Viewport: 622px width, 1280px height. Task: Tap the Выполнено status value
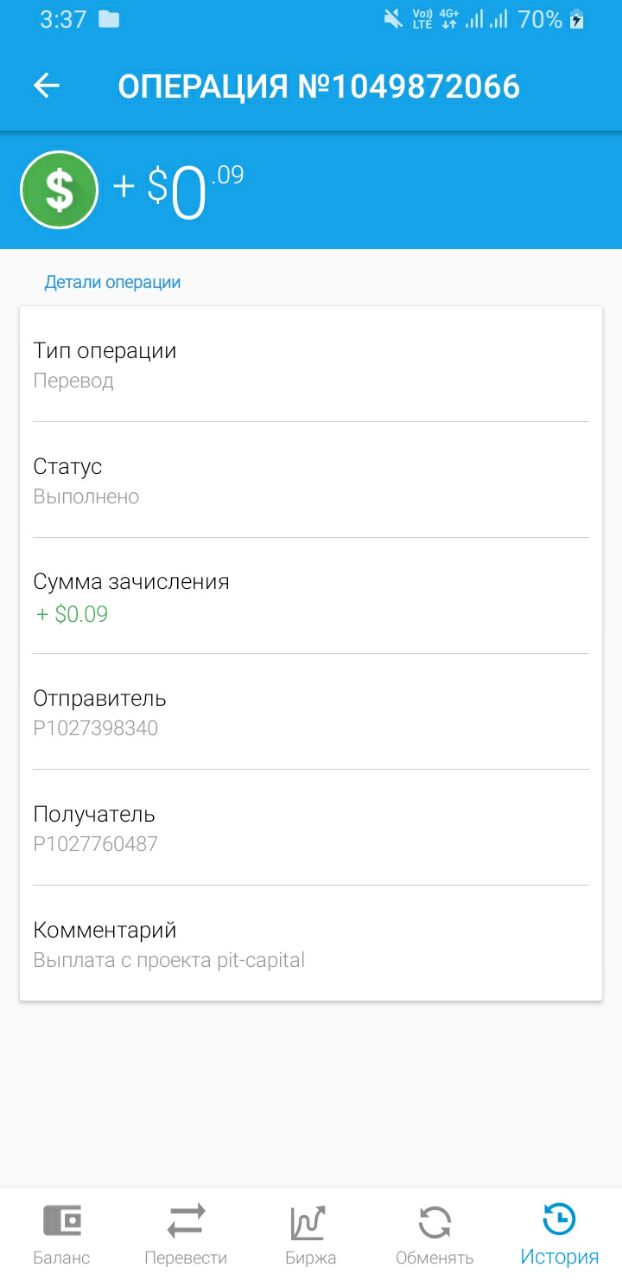(x=86, y=497)
